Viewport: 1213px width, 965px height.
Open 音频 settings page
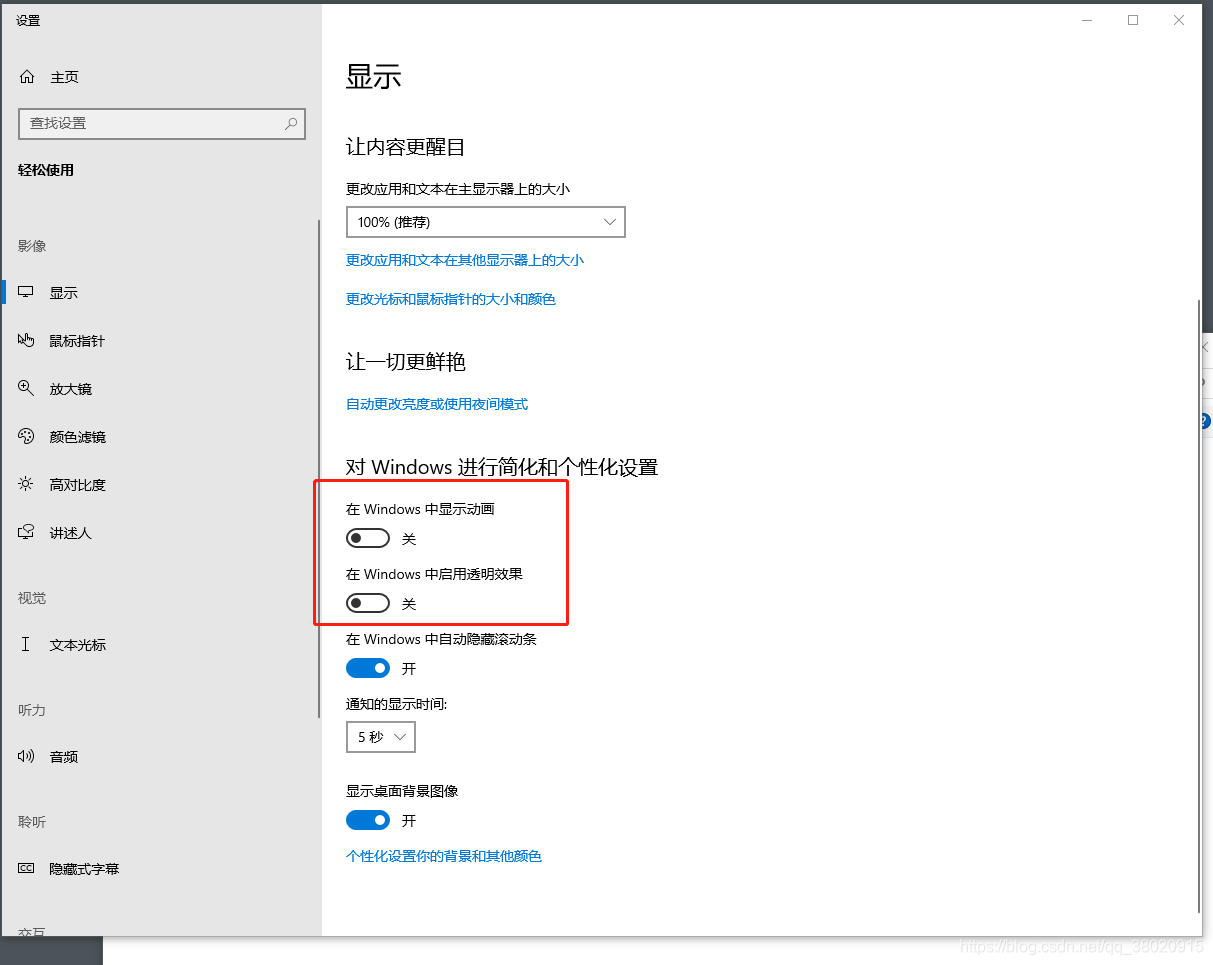pyautogui.click(x=64, y=757)
